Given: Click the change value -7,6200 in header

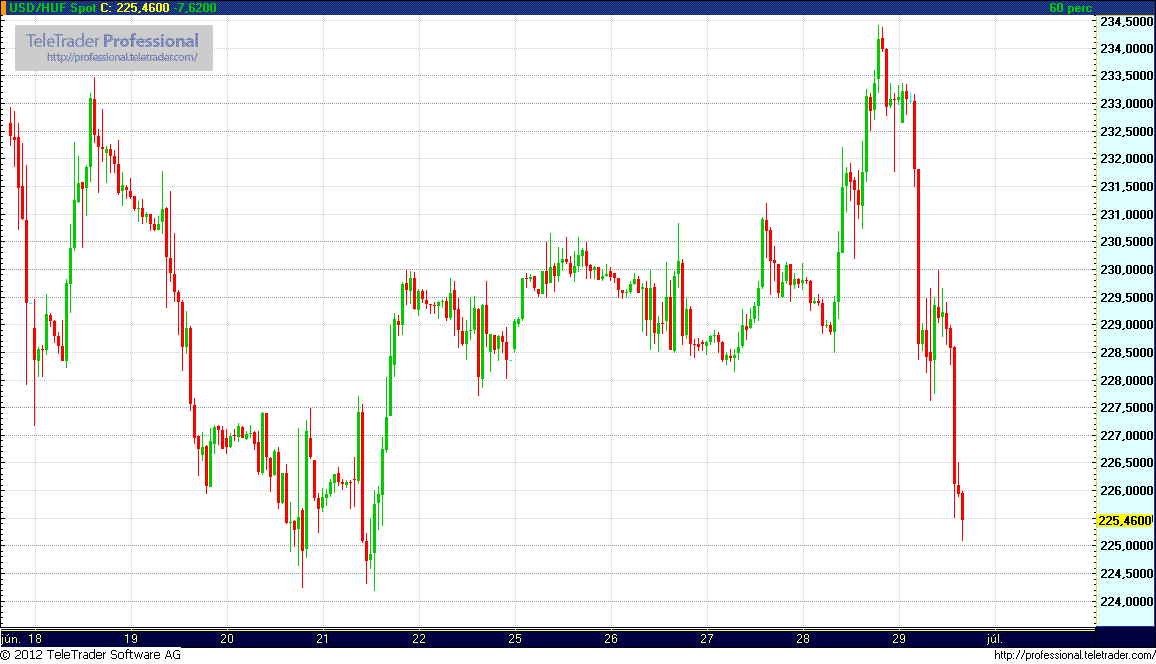Looking at the screenshot, I should click(195, 7).
